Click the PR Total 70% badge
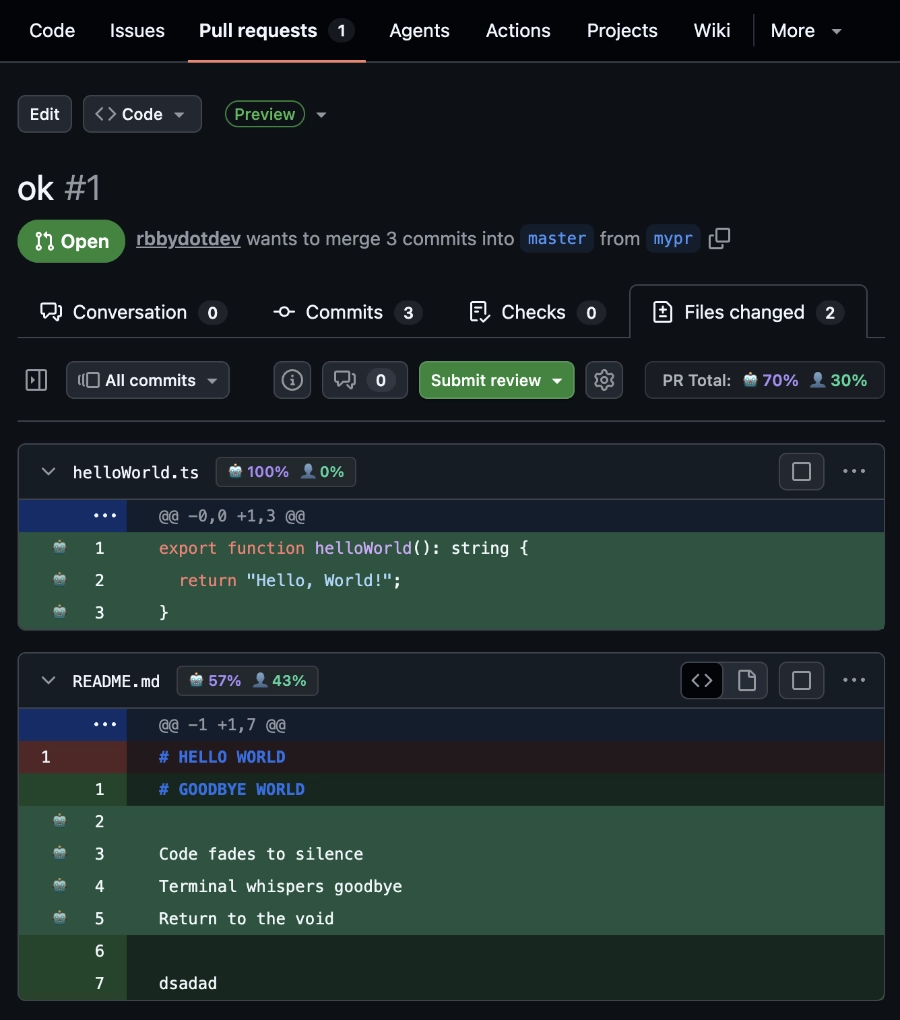The image size is (900, 1020). coord(778,380)
